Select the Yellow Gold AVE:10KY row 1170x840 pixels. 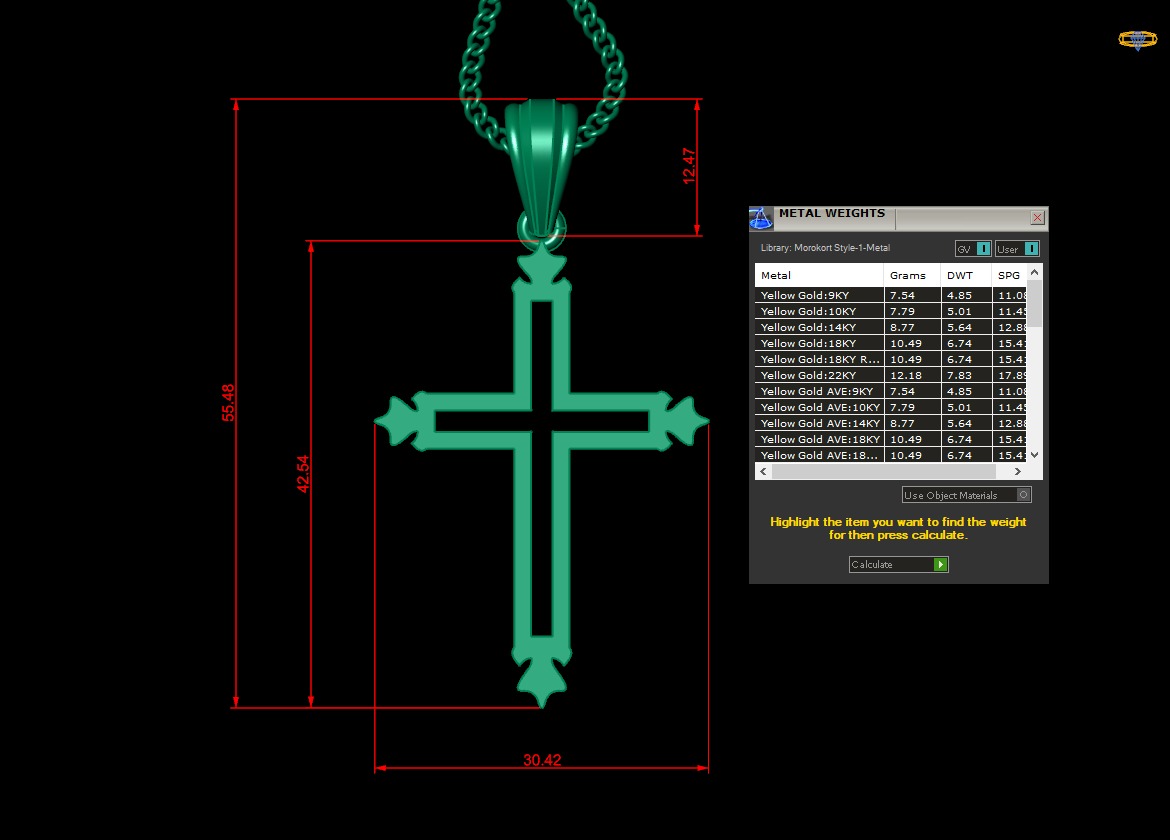click(x=890, y=407)
